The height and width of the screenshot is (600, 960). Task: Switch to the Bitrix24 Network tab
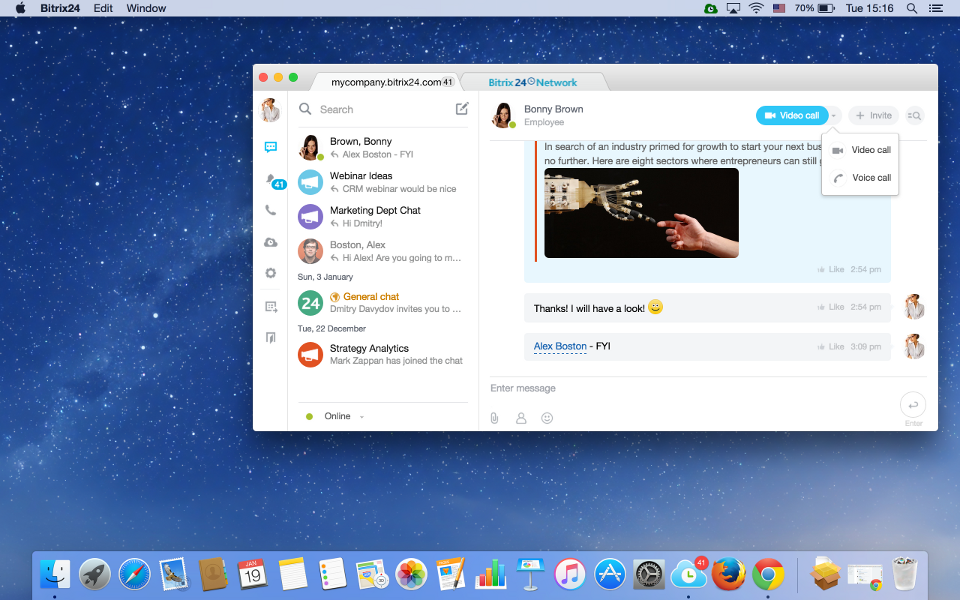coord(533,82)
